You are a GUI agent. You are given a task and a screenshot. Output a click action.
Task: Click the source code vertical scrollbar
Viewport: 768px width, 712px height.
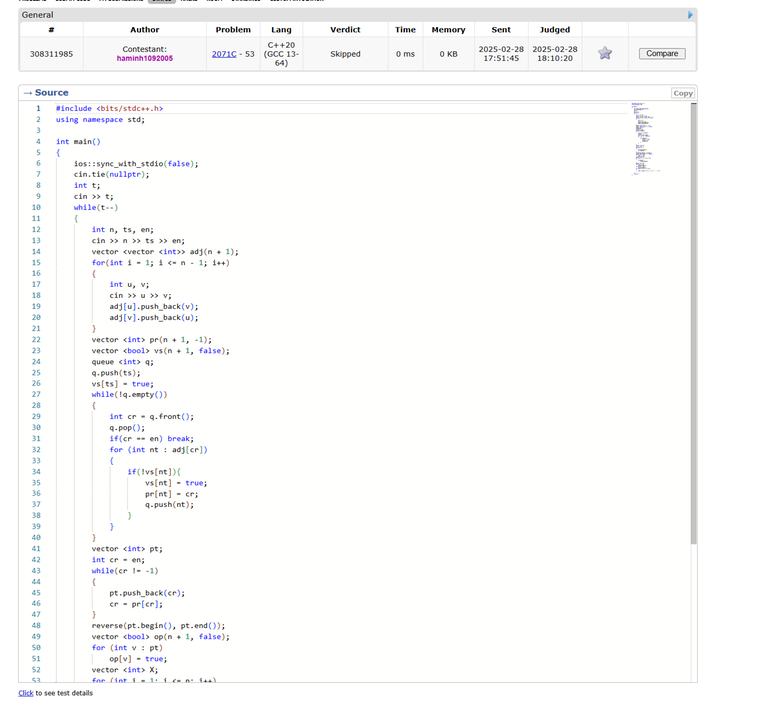pos(693,320)
